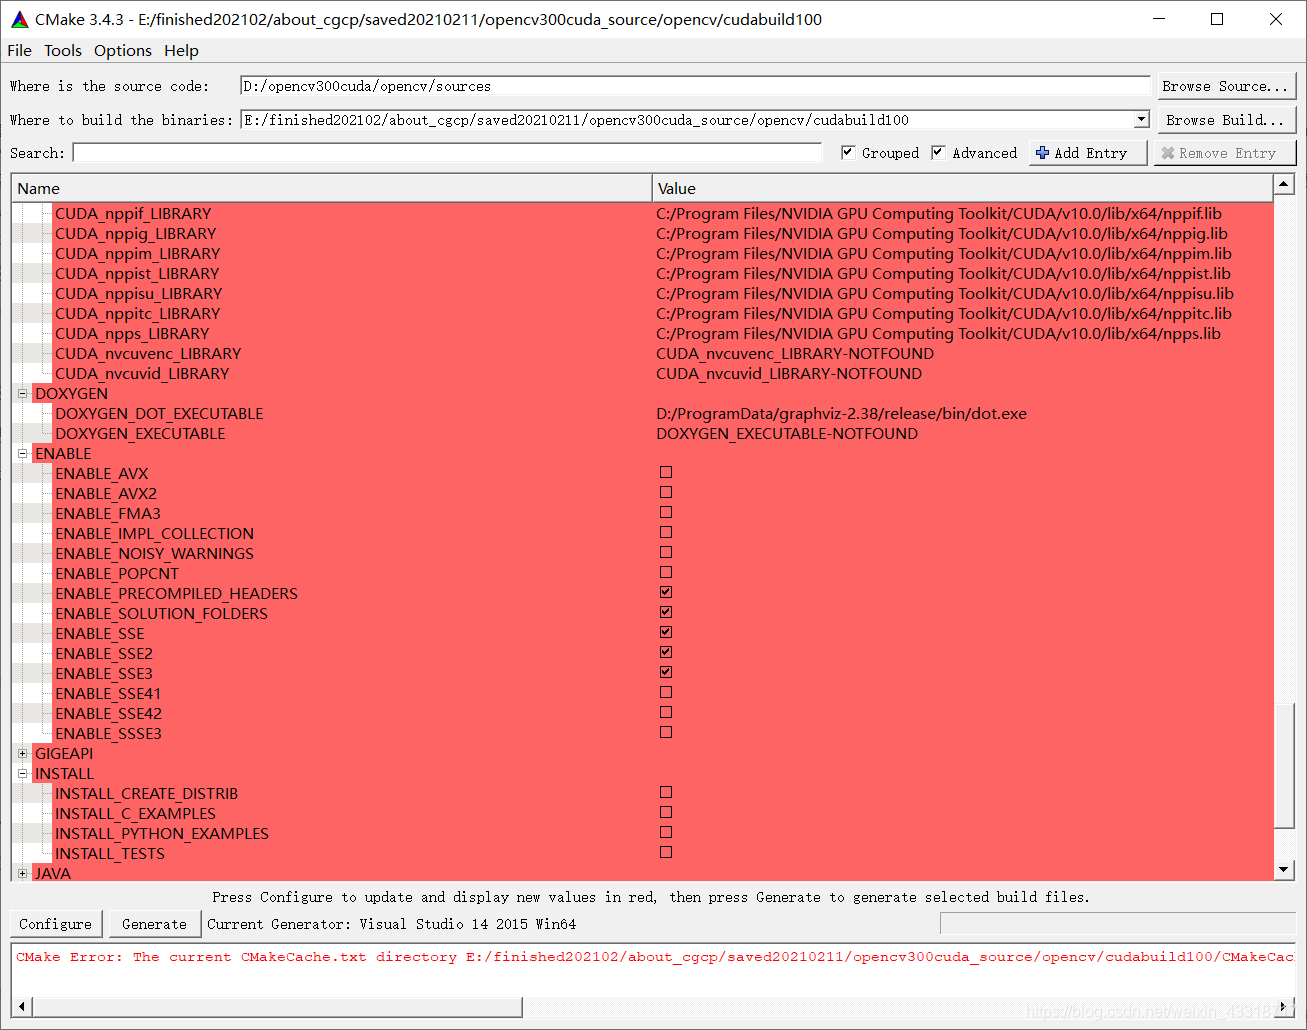Click the CMake Error message text
This screenshot has width=1307, height=1030.
coord(655,957)
